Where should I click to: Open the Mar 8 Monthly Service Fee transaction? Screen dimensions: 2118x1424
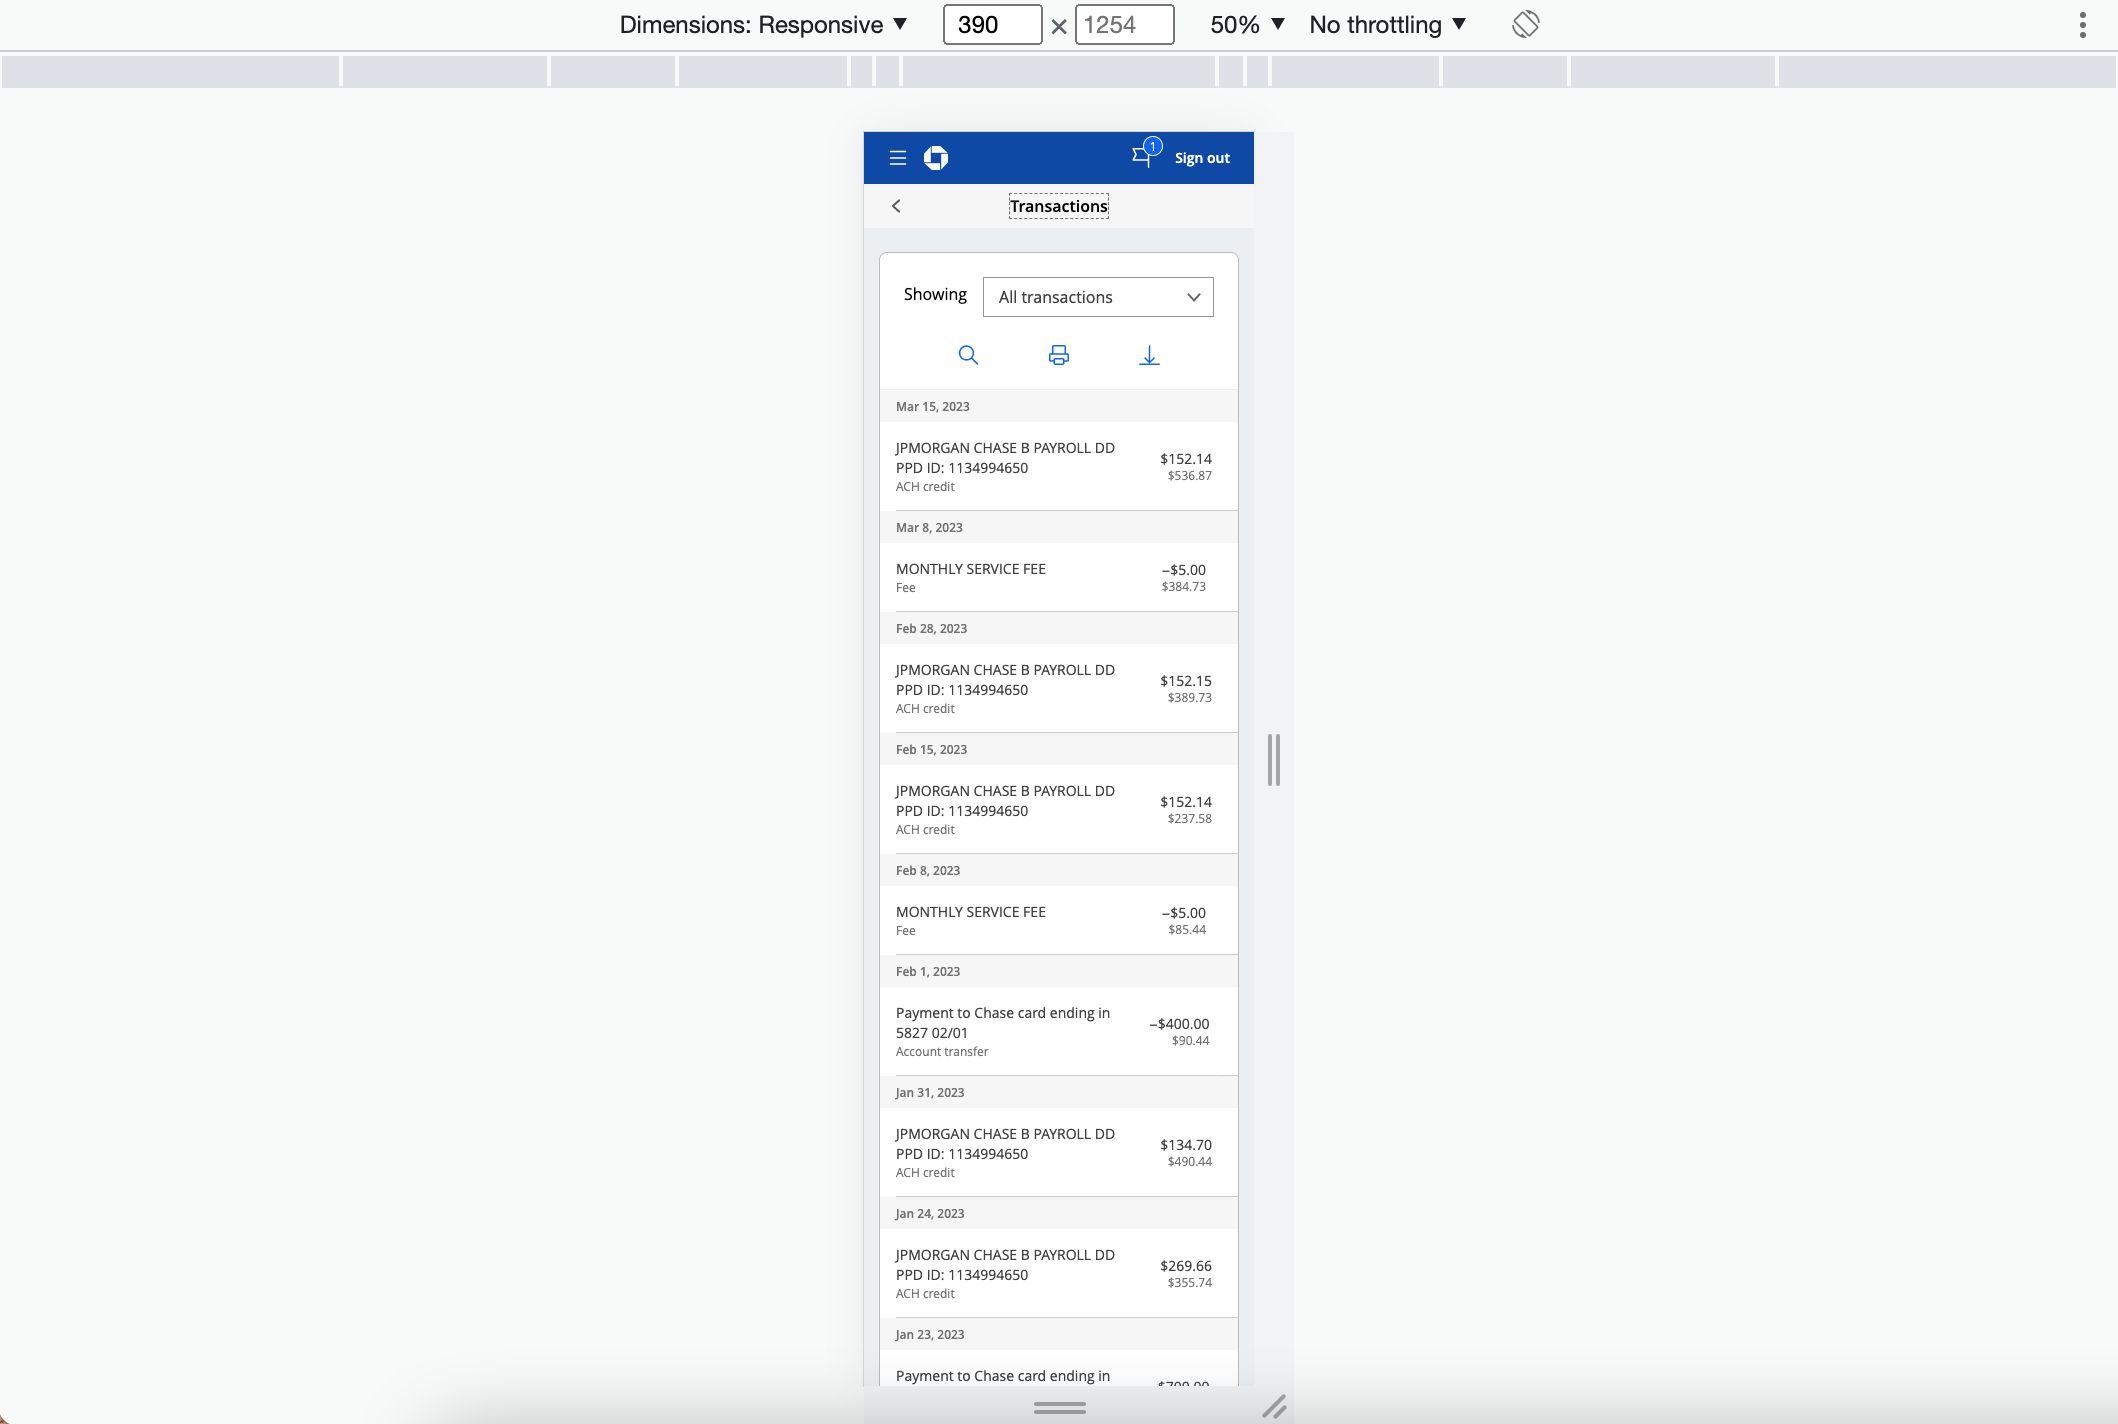click(x=1057, y=577)
